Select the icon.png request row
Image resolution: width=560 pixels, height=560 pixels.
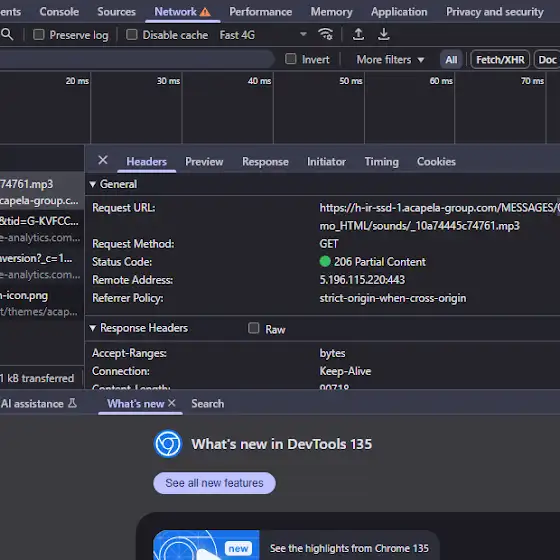42,303
